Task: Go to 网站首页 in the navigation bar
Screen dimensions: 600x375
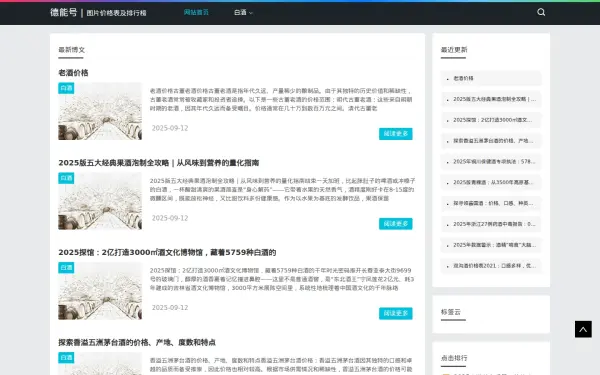Action: (196, 12)
